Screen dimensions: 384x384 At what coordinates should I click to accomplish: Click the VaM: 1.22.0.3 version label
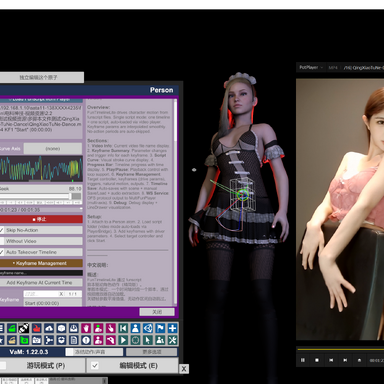[x=29, y=352]
